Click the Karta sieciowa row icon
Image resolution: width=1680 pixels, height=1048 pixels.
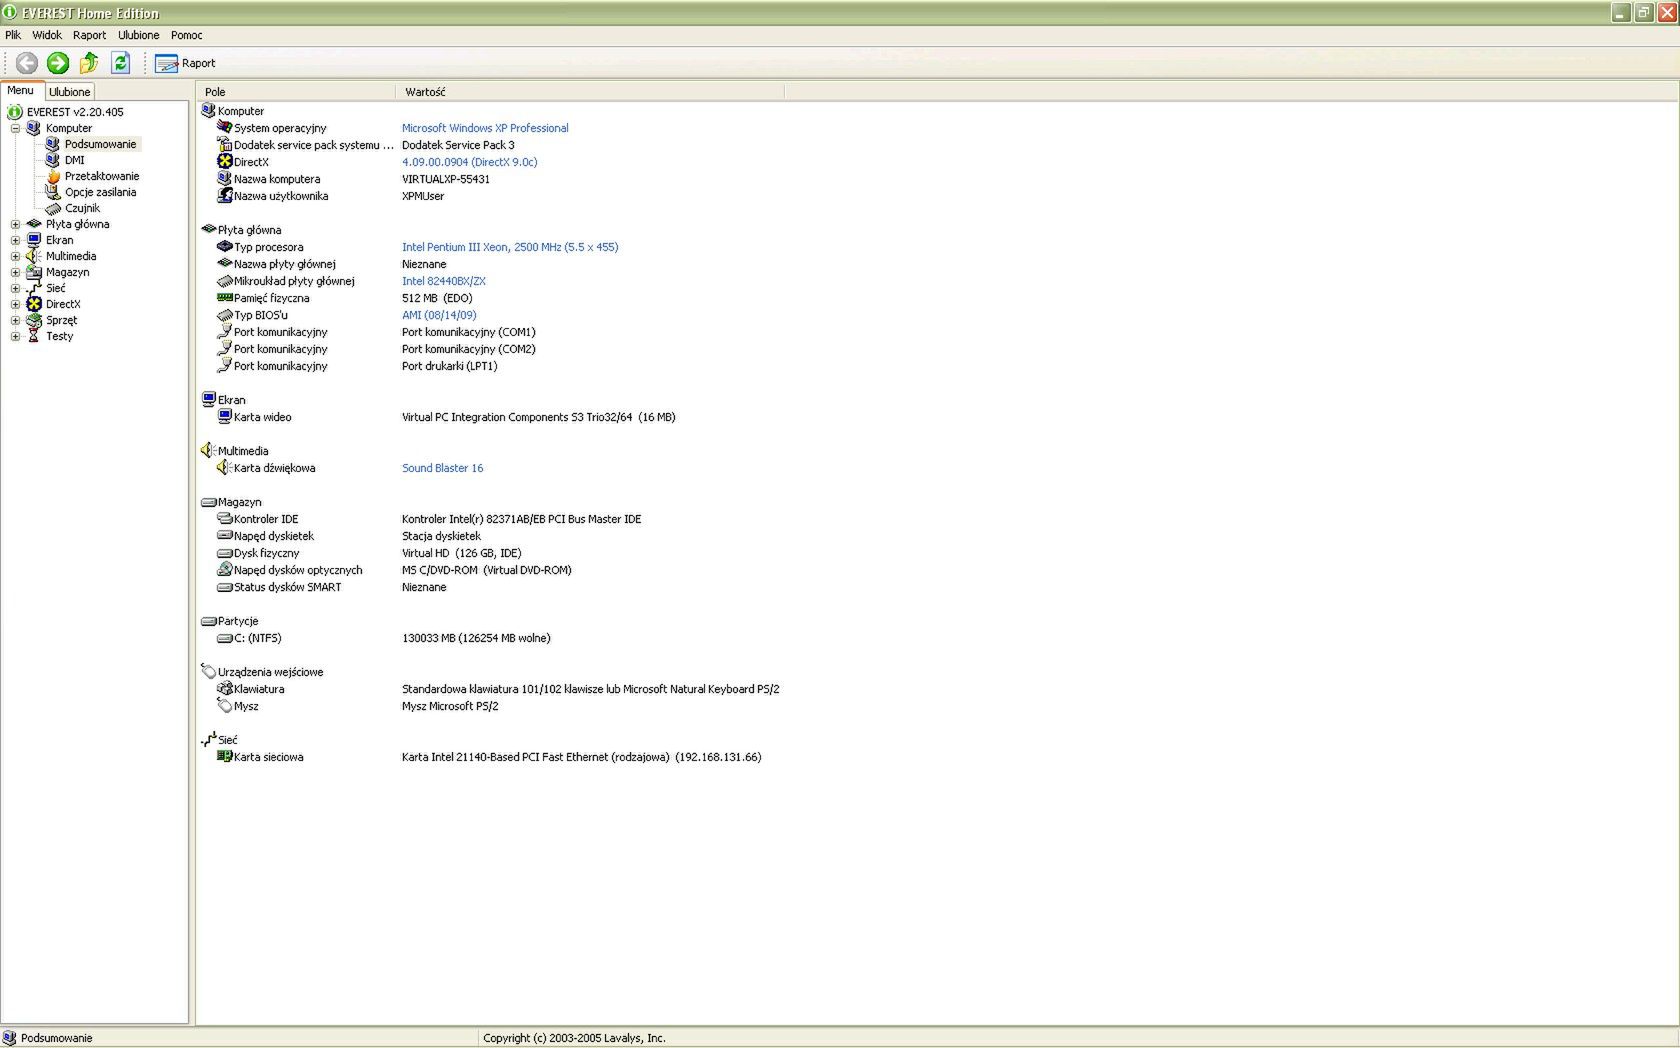click(x=225, y=756)
